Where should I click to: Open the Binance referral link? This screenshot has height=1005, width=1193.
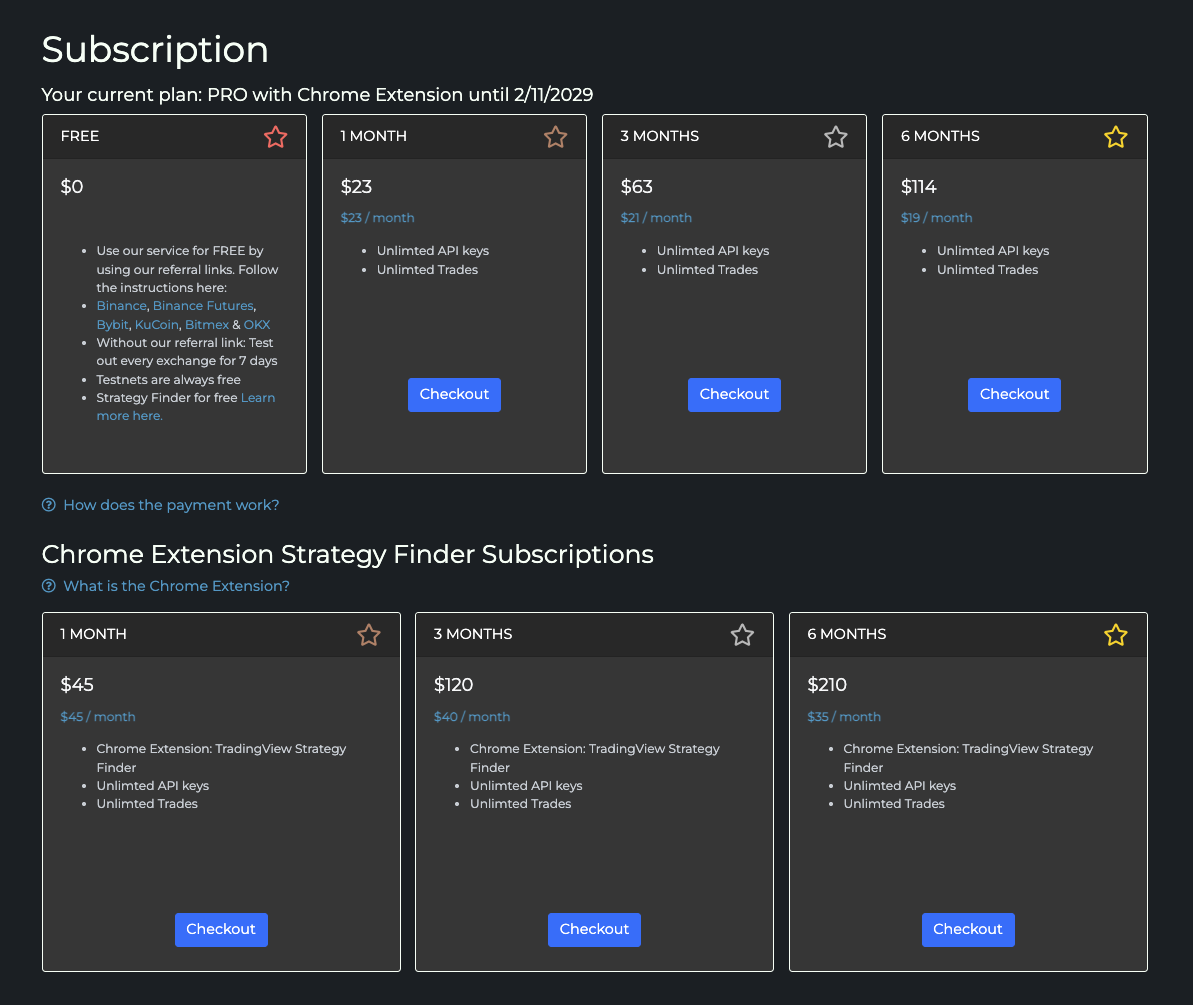click(121, 306)
